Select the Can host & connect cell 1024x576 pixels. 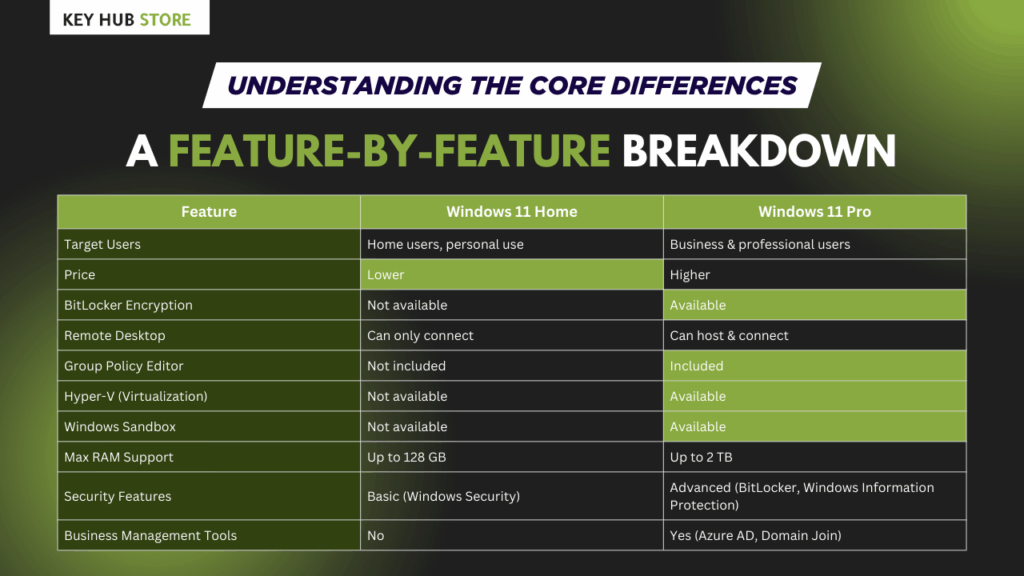click(x=729, y=336)
